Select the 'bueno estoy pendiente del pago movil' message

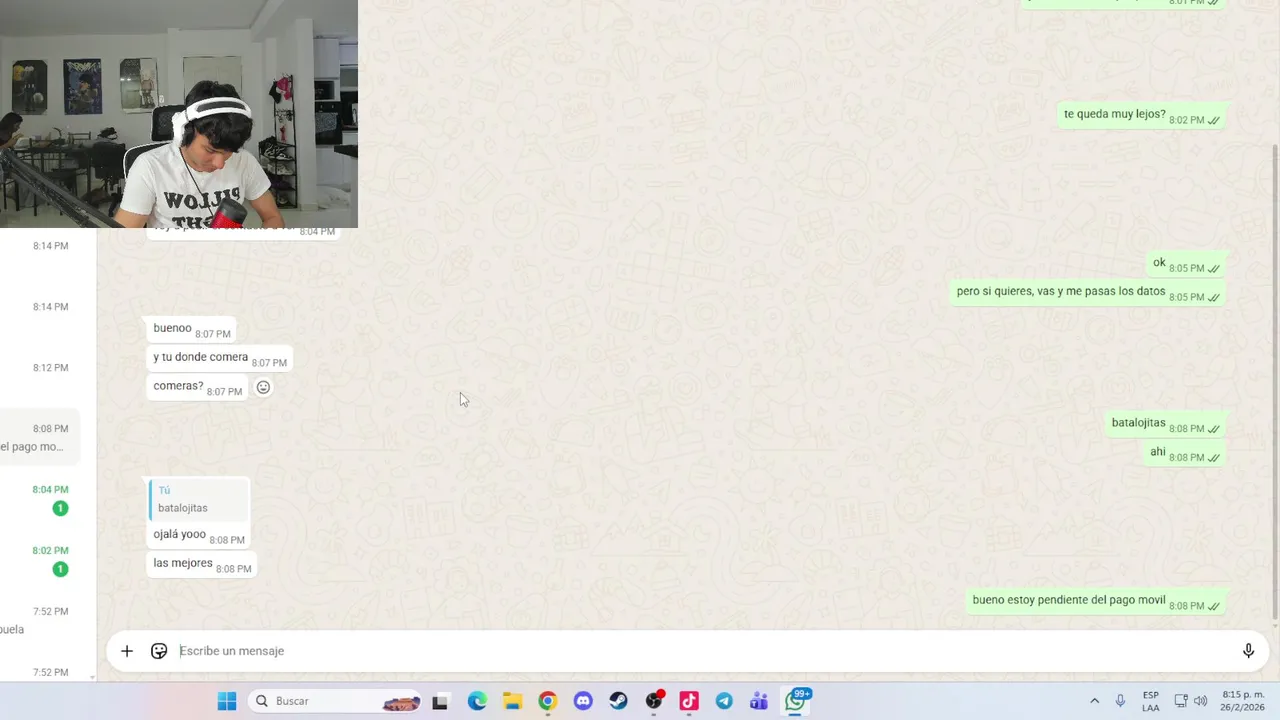pyautogui.click(x=1096, y=602)
